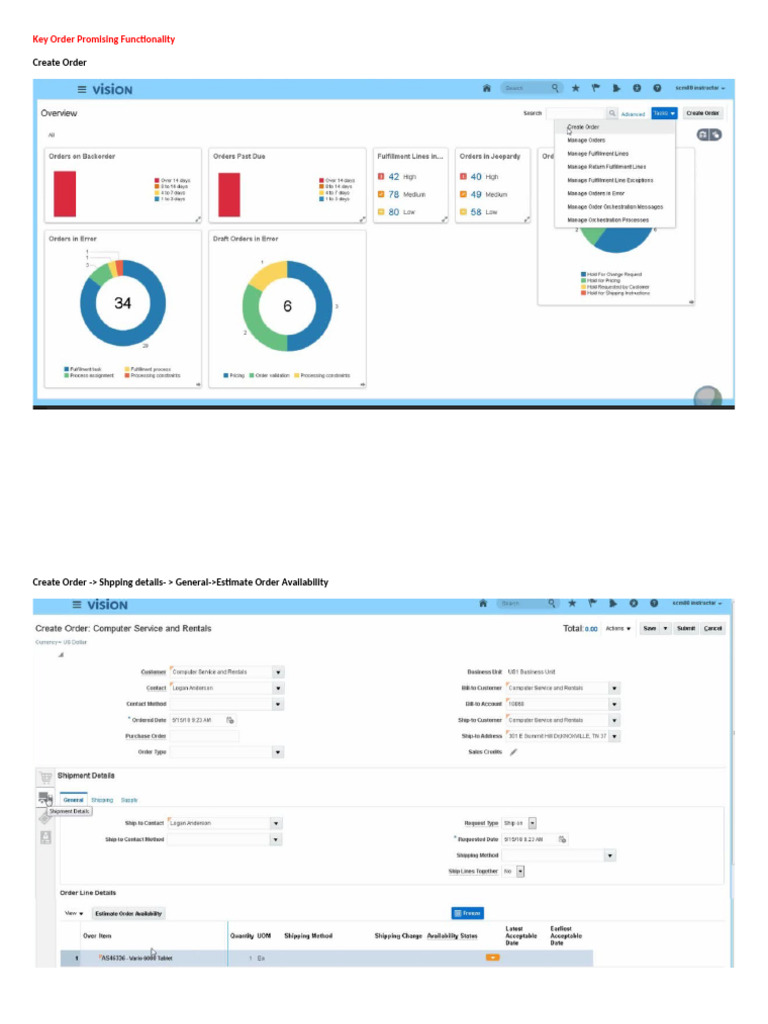
Task: Expand Shipping Method dropdown
Action: (610, 856)
